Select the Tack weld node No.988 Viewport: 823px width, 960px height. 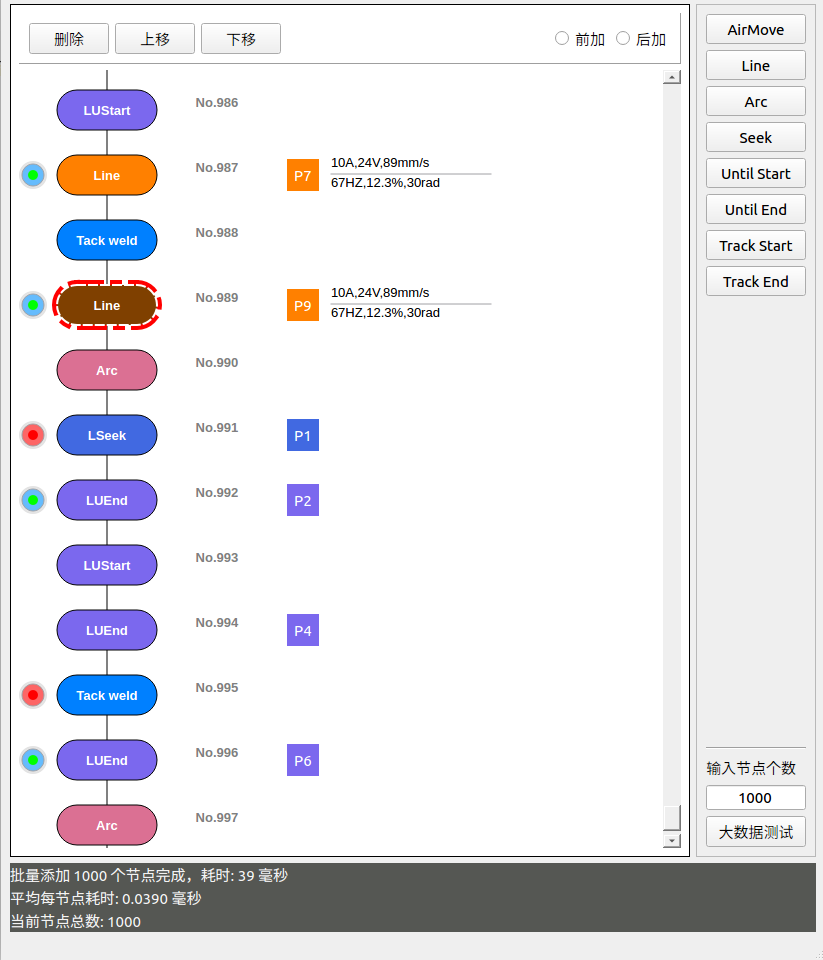click(x=107, y=240)
